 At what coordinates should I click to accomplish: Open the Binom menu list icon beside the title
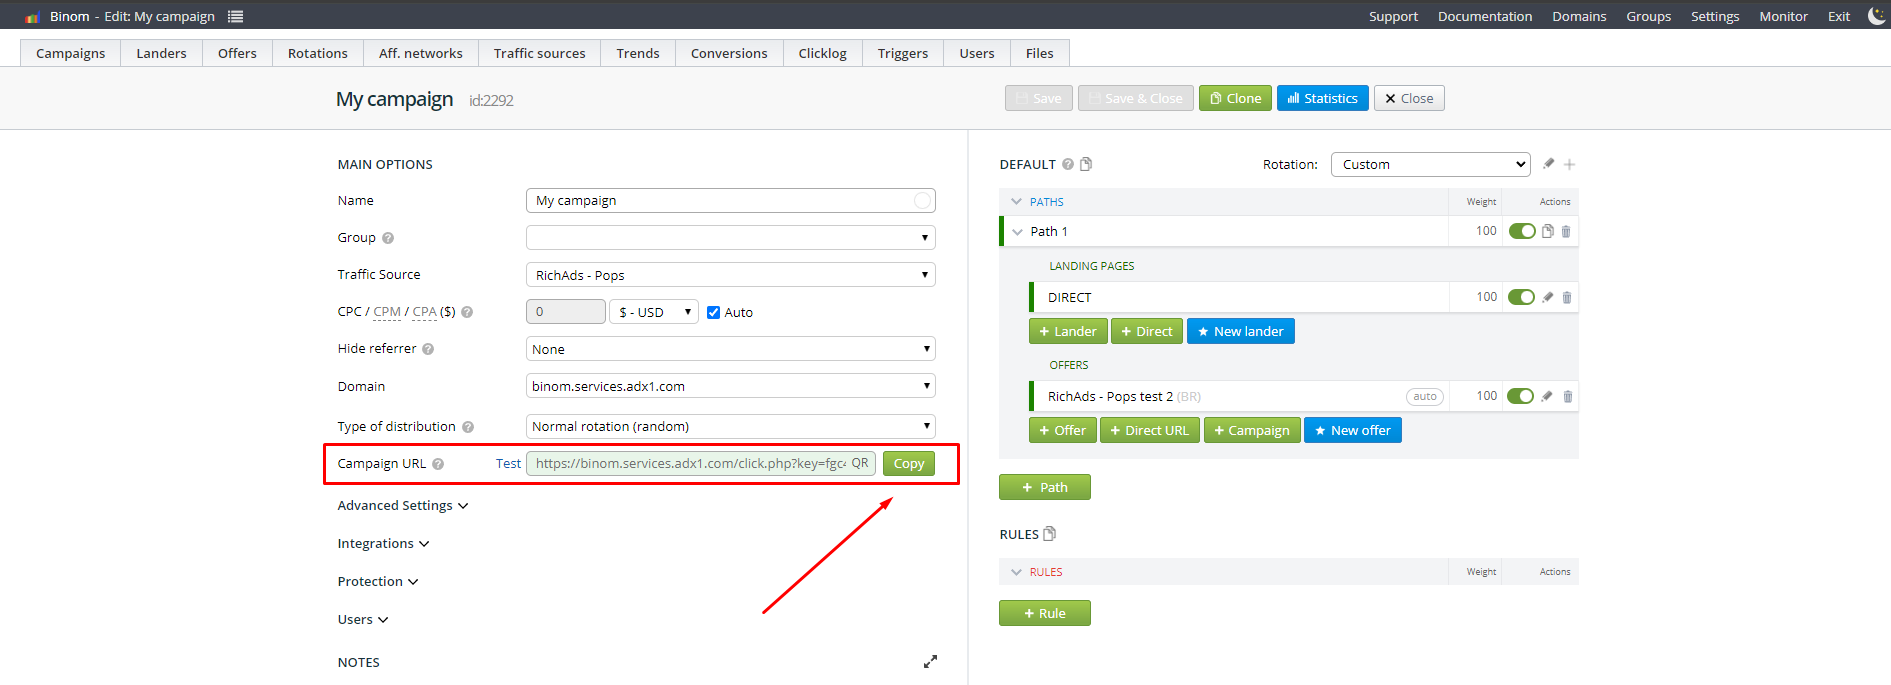coord(235,16)
